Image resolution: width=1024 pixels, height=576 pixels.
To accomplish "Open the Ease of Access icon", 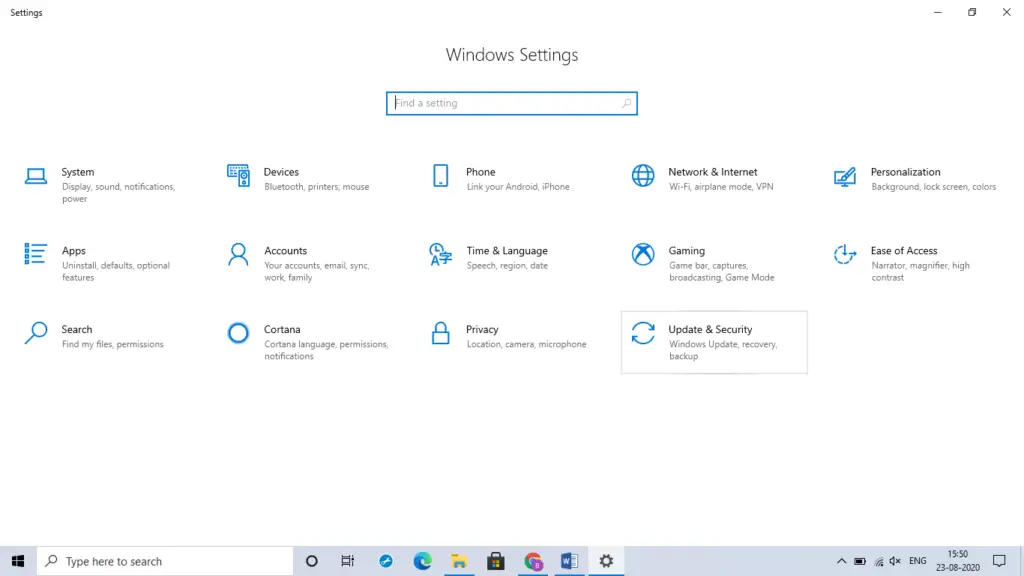I will 844,254.
